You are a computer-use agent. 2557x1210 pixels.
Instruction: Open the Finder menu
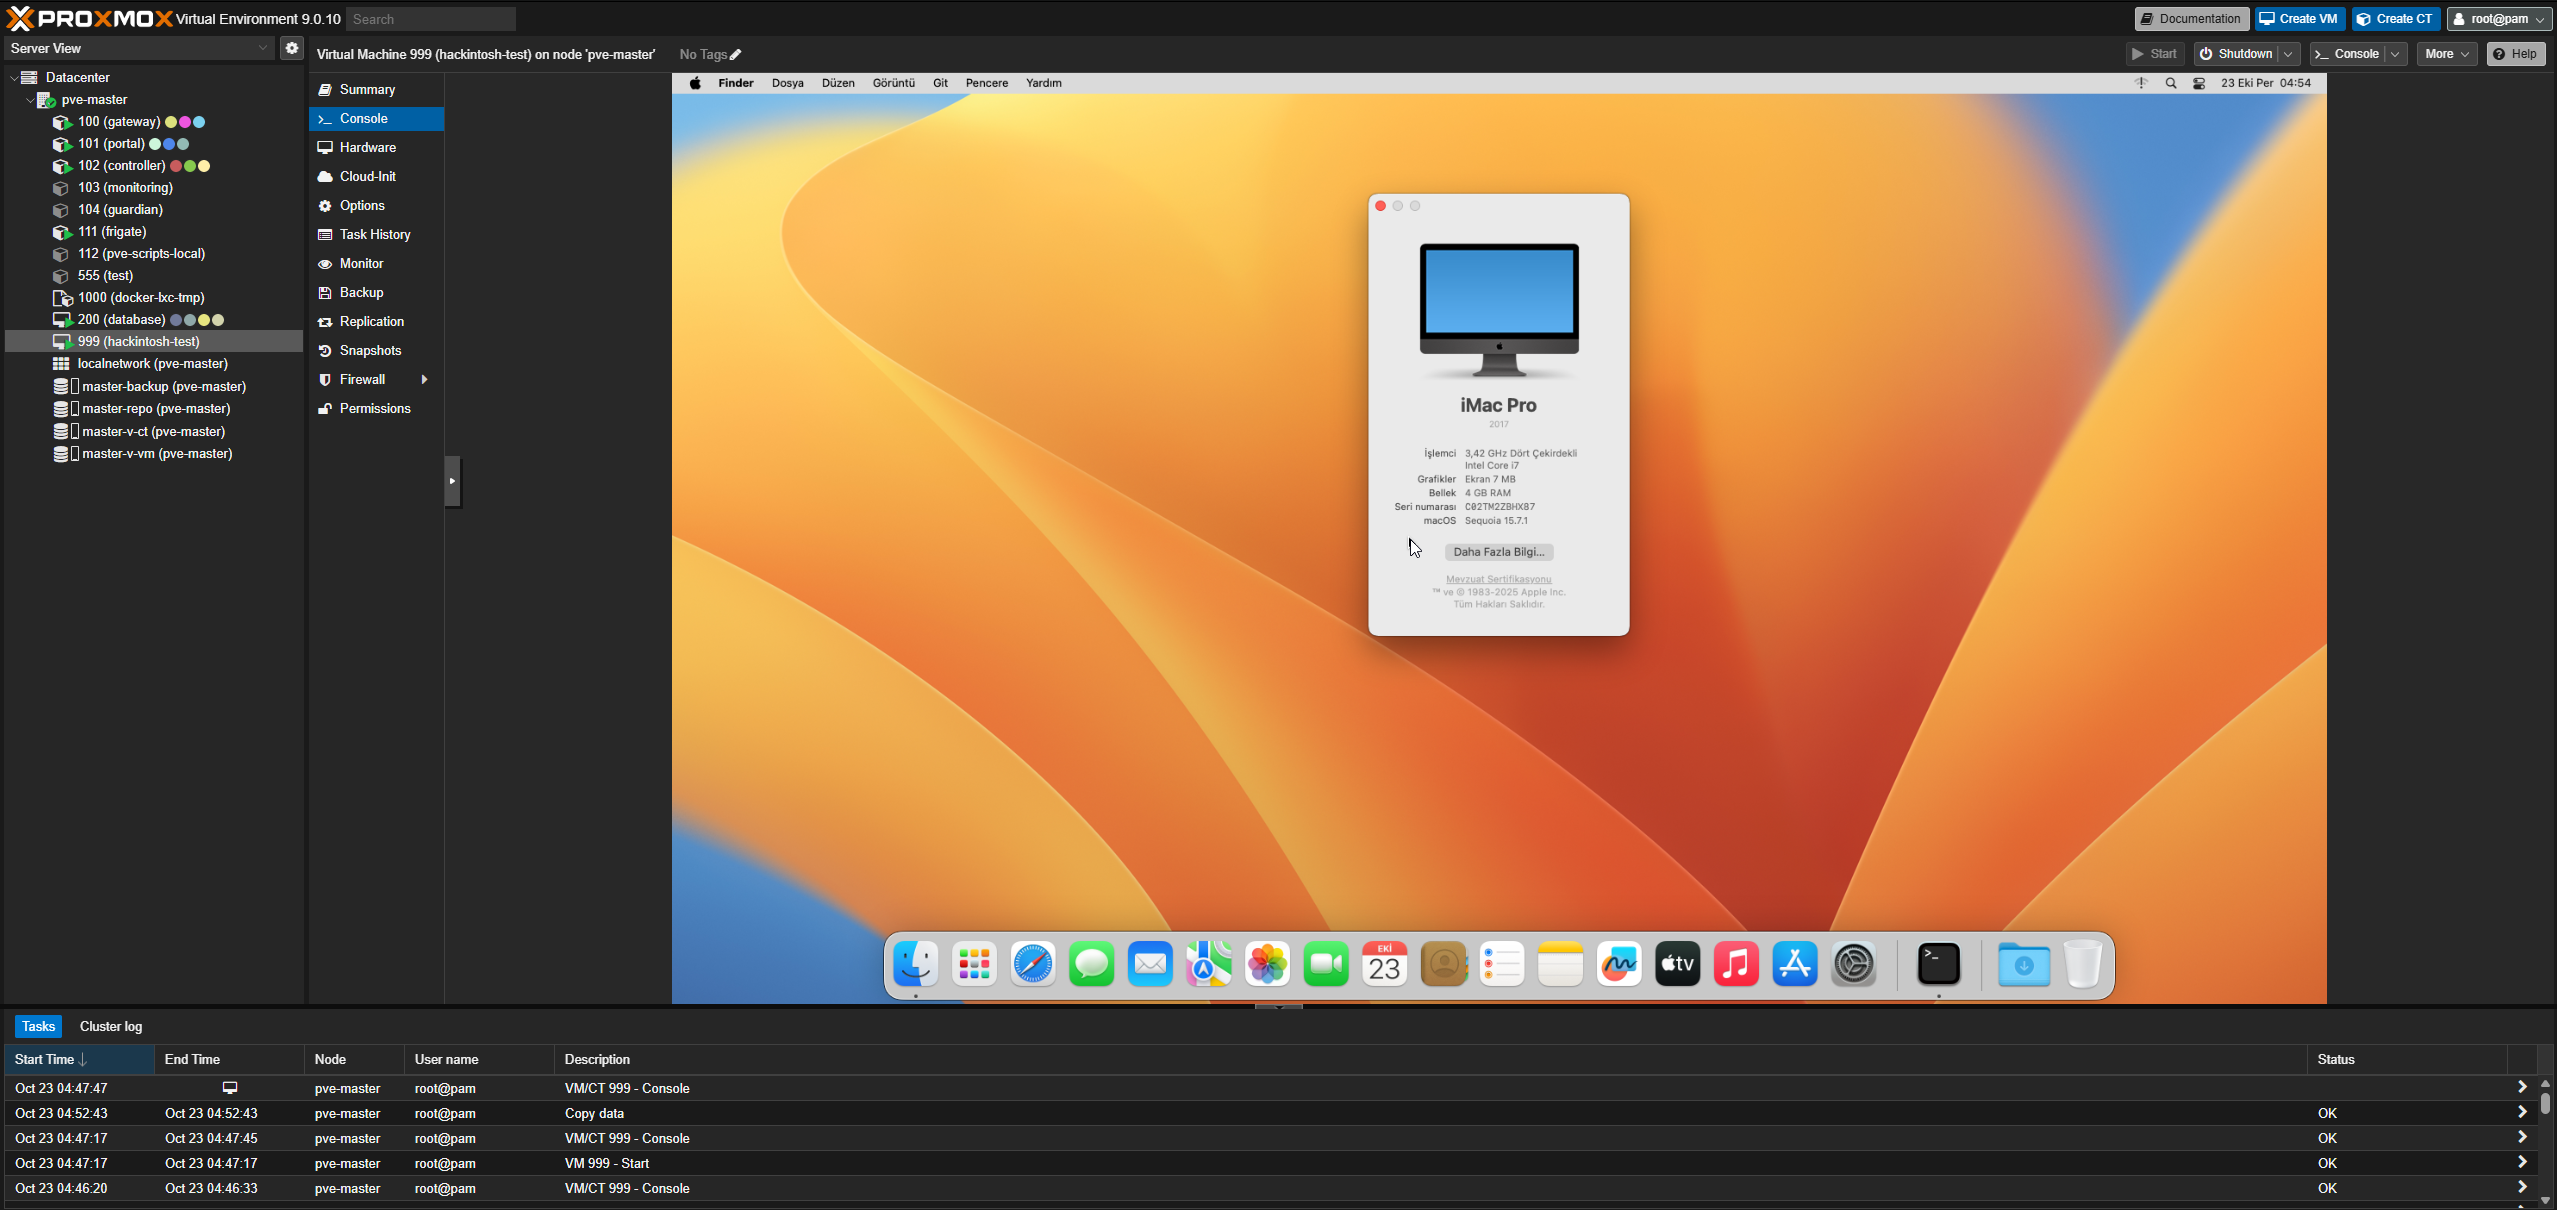pos(735,83)
